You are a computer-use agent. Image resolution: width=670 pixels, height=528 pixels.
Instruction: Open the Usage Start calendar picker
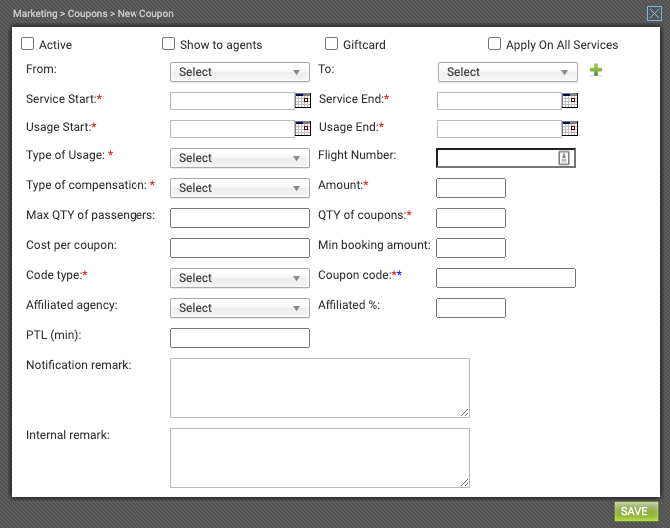[303, 128]
